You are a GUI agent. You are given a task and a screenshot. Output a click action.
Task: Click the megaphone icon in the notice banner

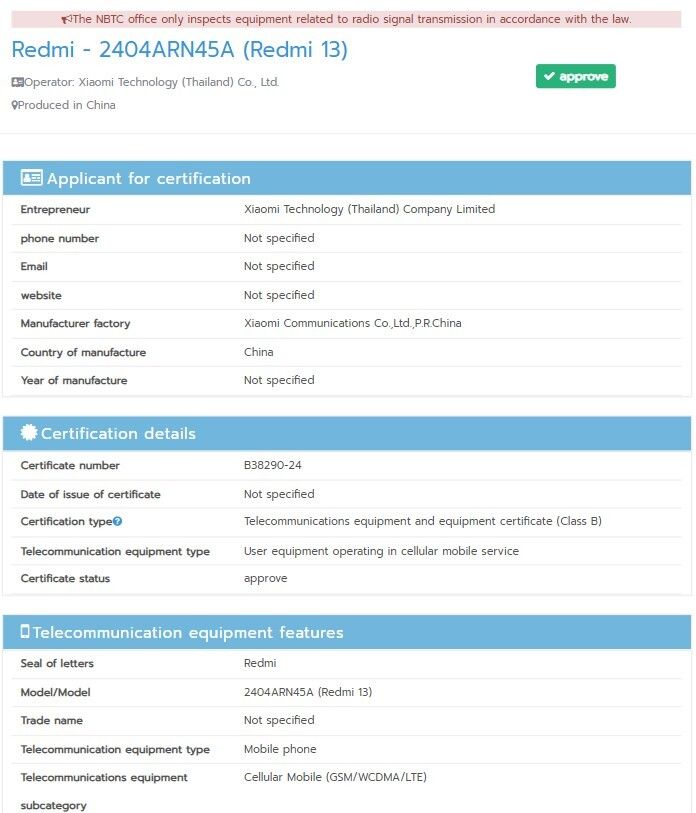(66, 20)
